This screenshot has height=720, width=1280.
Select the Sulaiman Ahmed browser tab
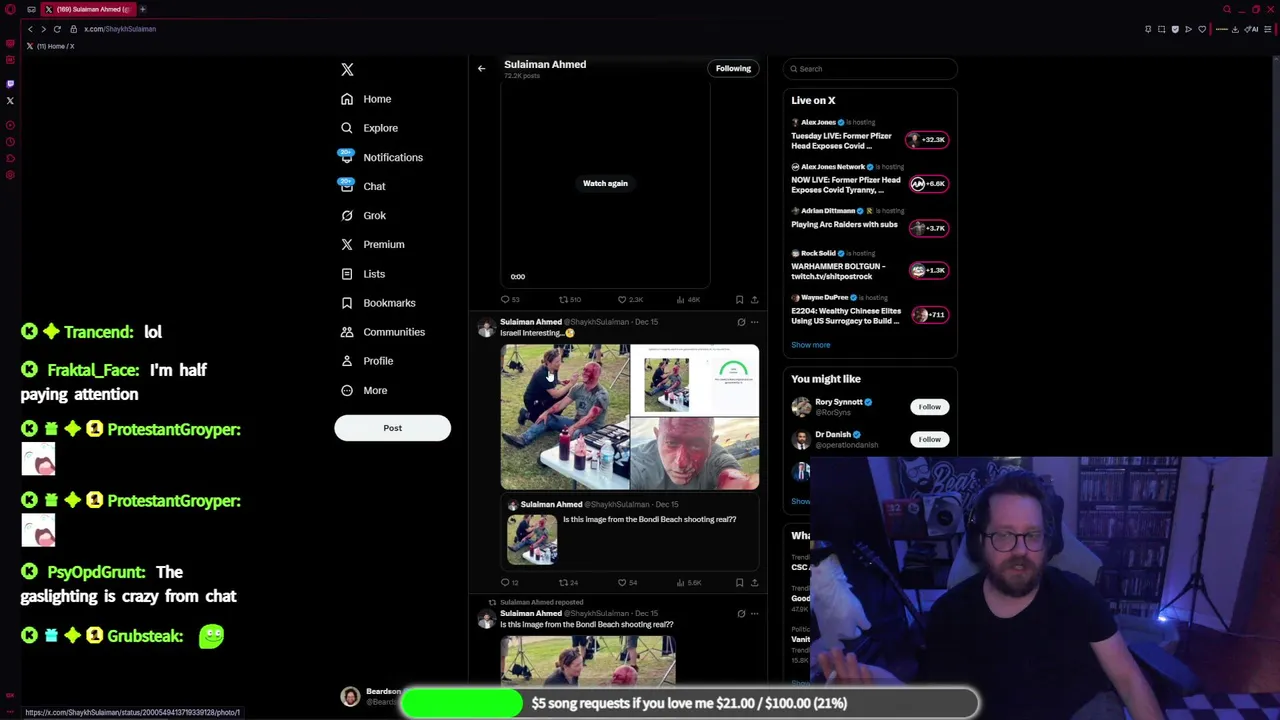(x=88, y=9)
